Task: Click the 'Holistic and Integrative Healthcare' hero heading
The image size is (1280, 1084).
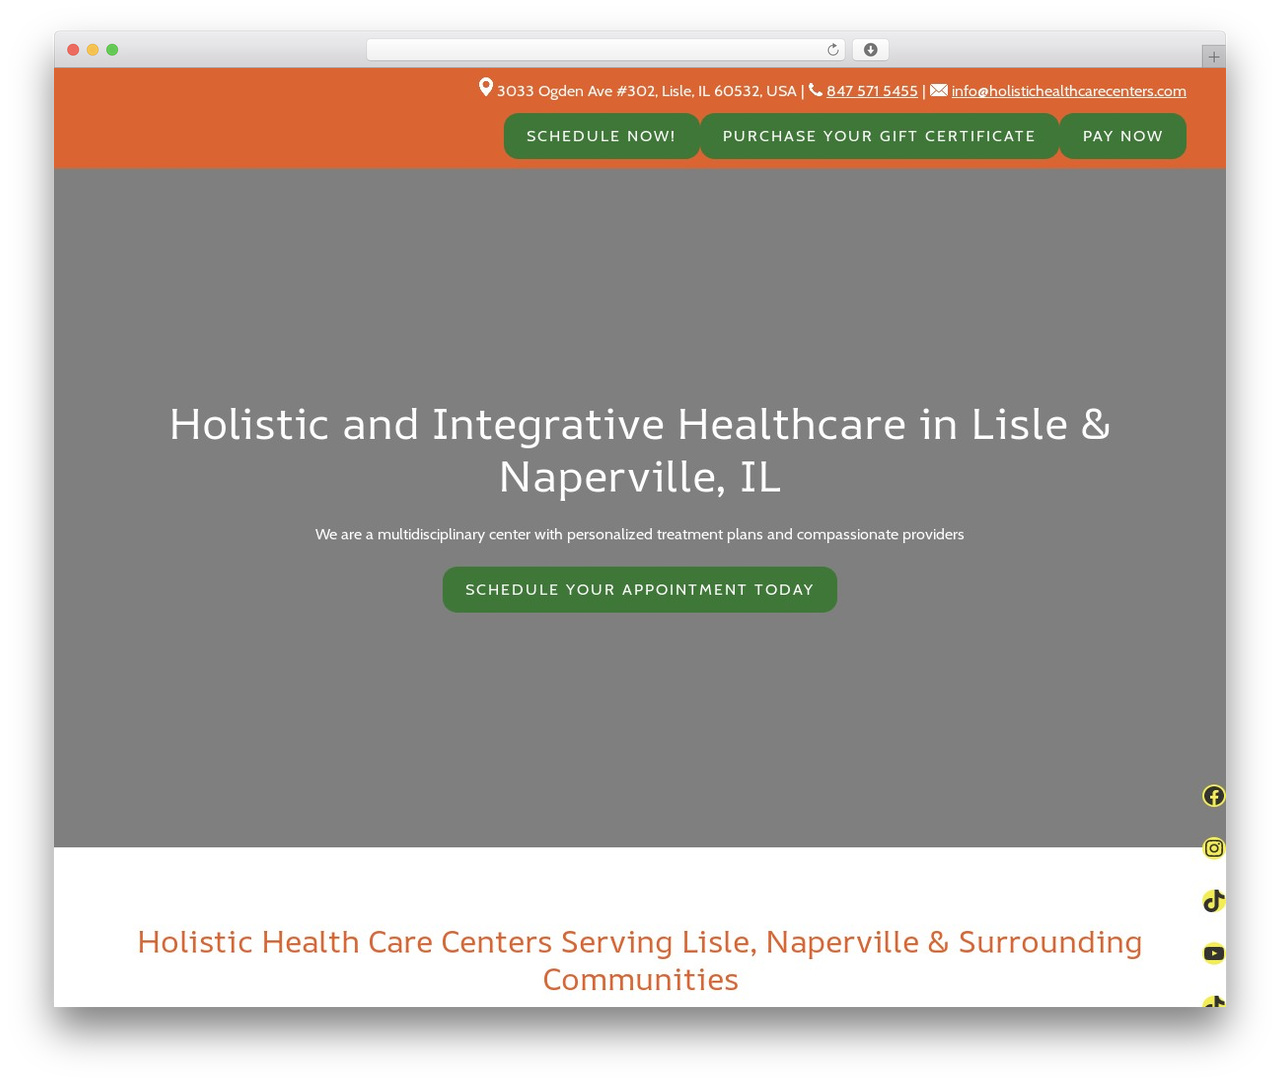Action: (x=640, y=450)
